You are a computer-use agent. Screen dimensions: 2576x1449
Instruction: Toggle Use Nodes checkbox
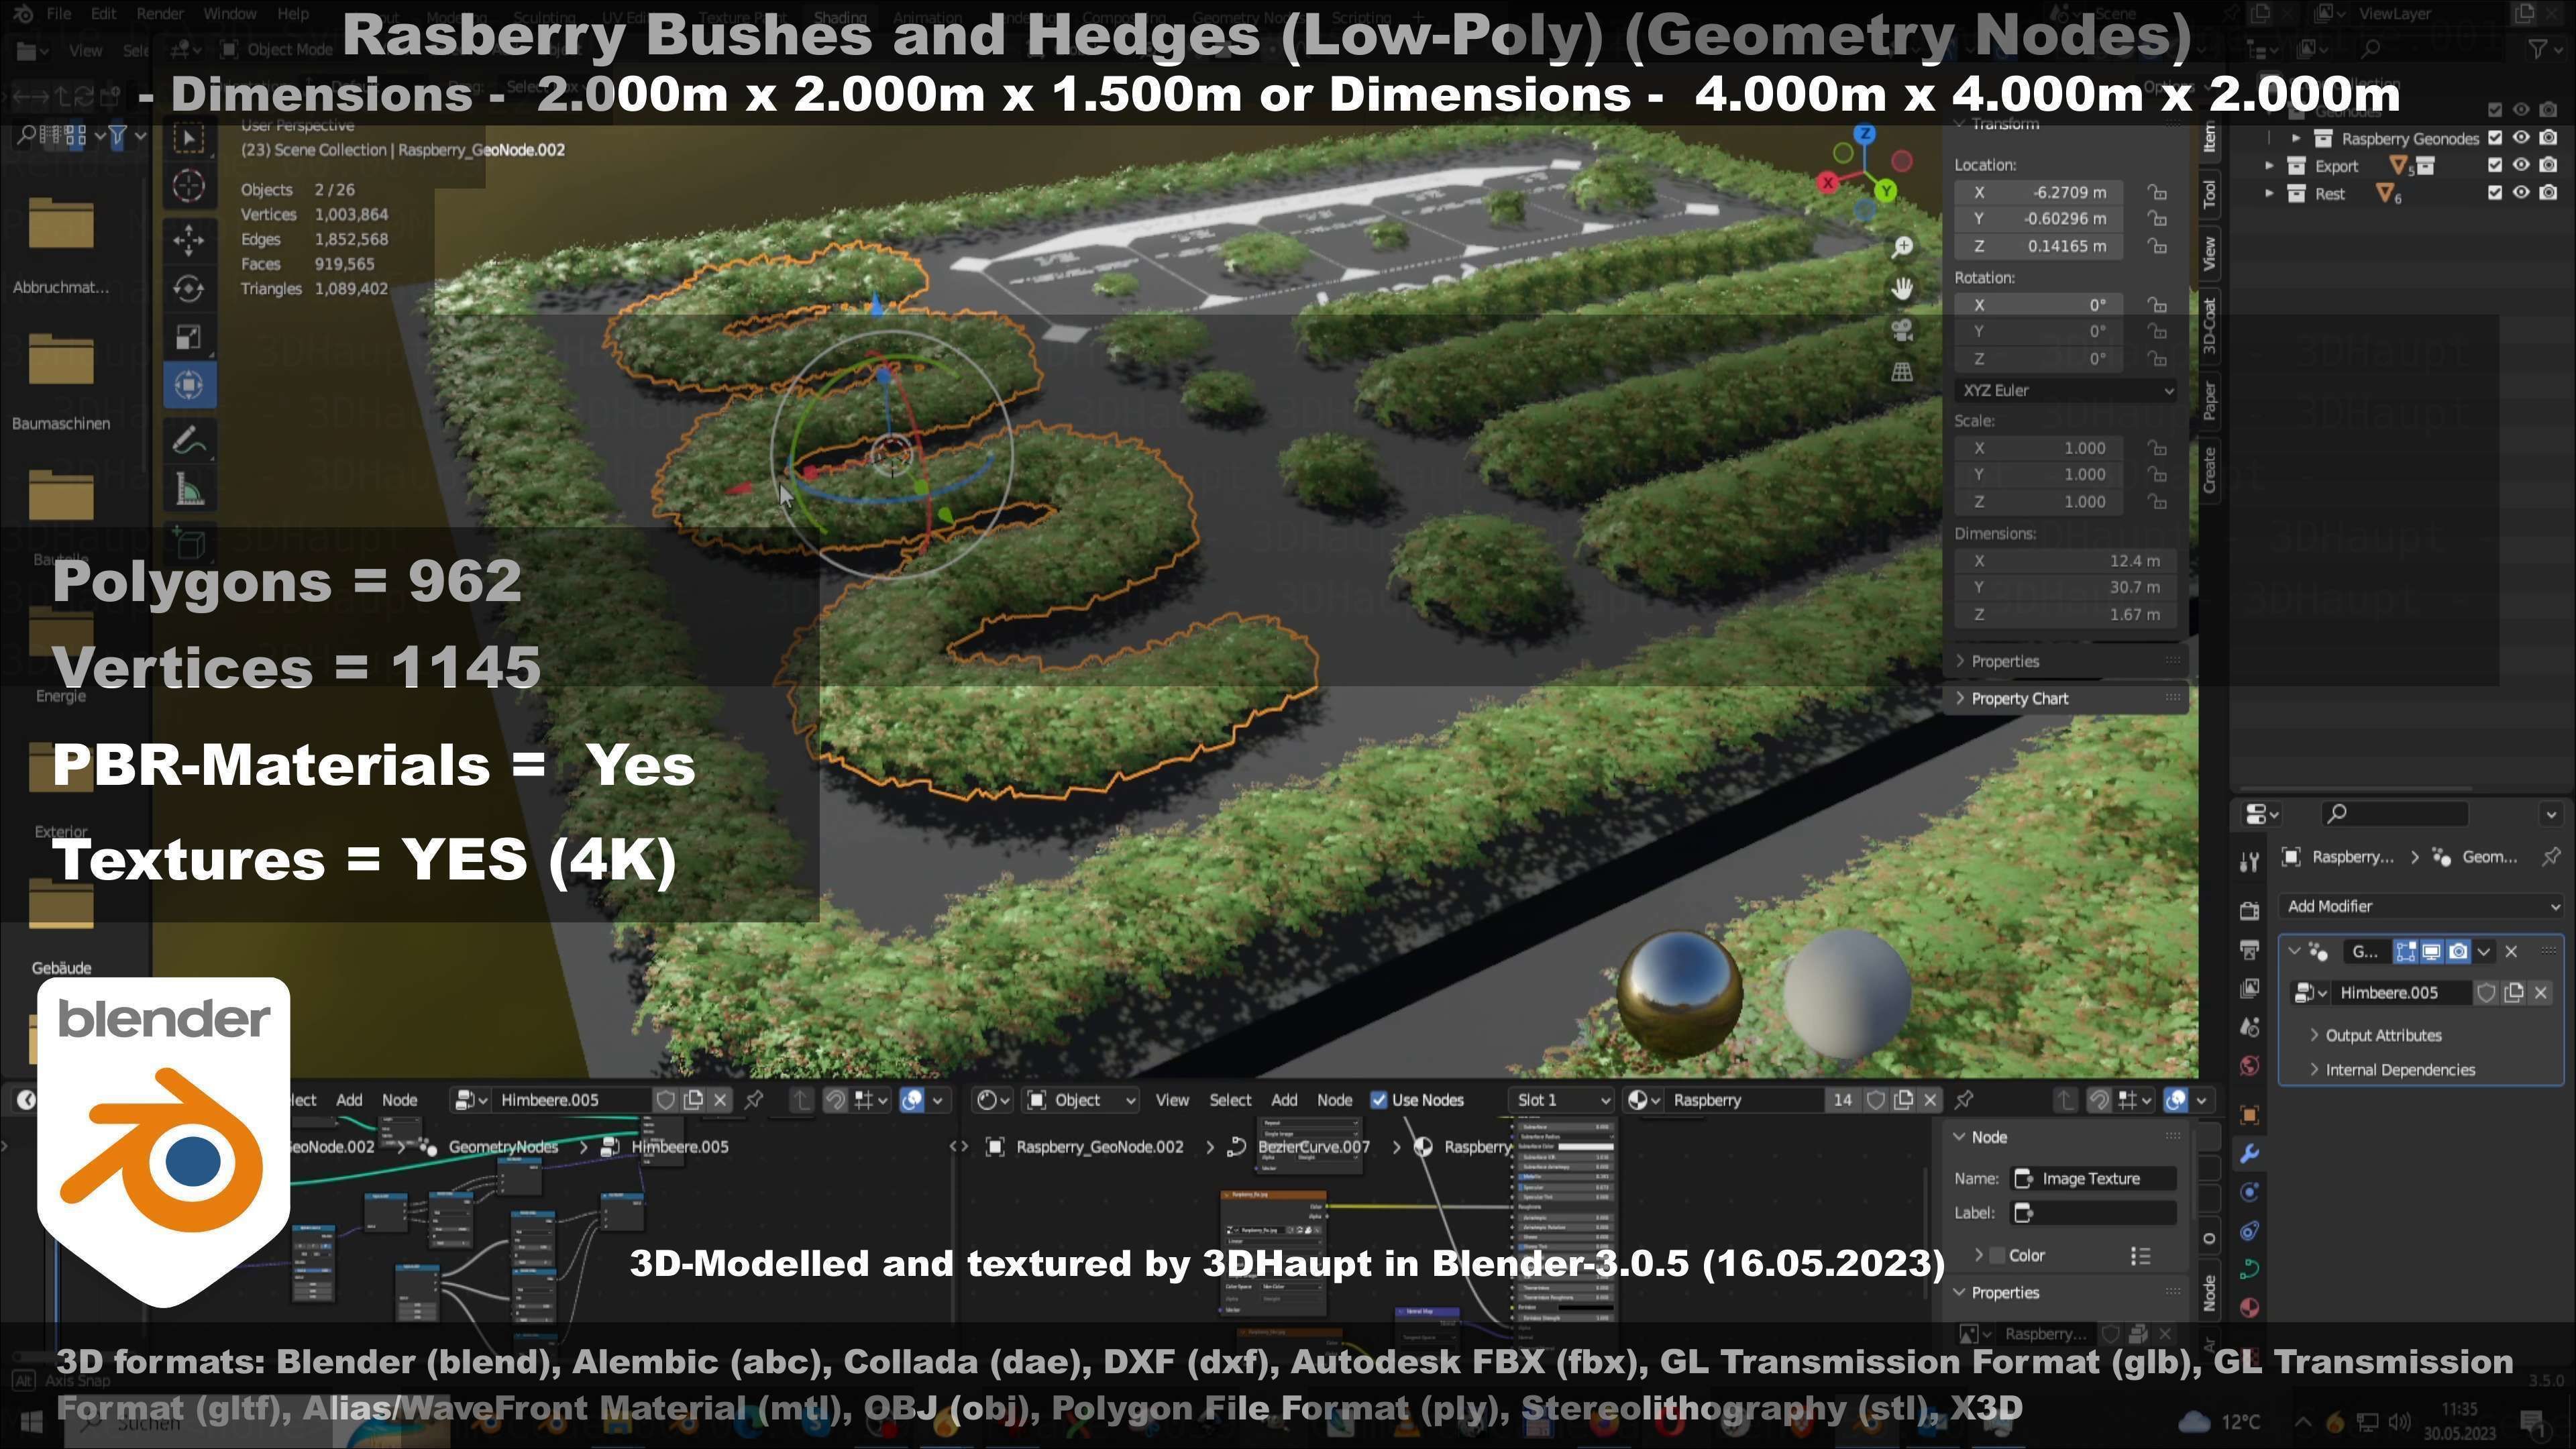pos(1379,1100)
